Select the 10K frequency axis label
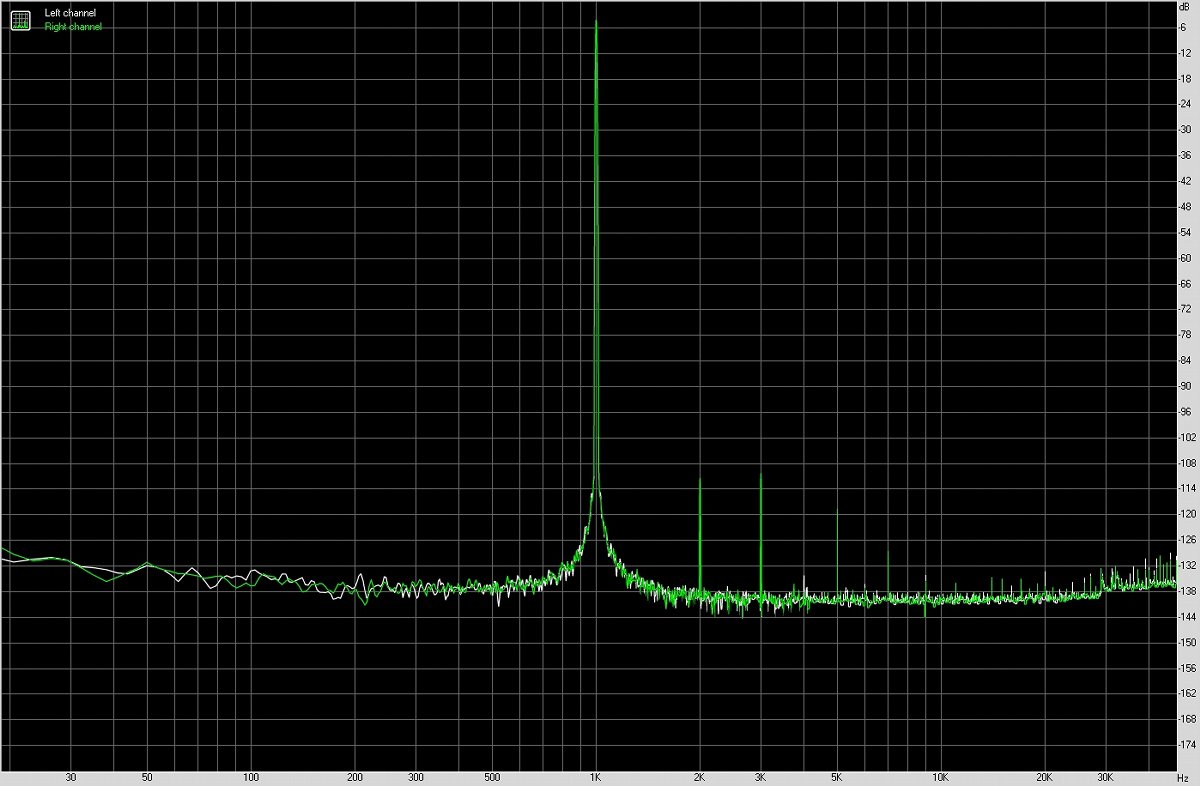1200x786 pixels. tap(940, 777)
